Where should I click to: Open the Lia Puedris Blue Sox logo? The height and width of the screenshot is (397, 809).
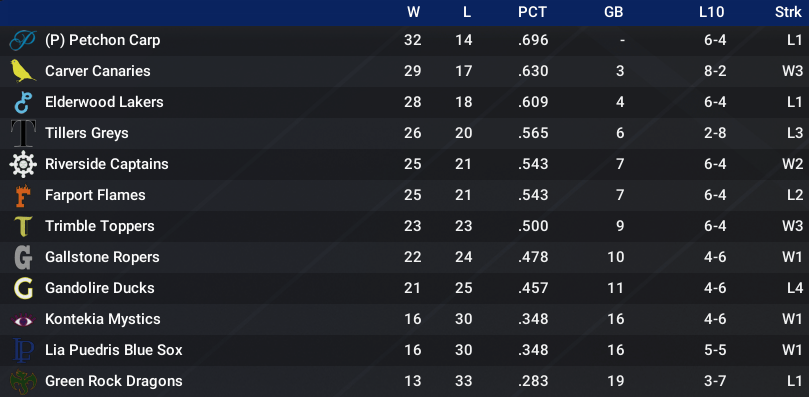tap(23, 351)
